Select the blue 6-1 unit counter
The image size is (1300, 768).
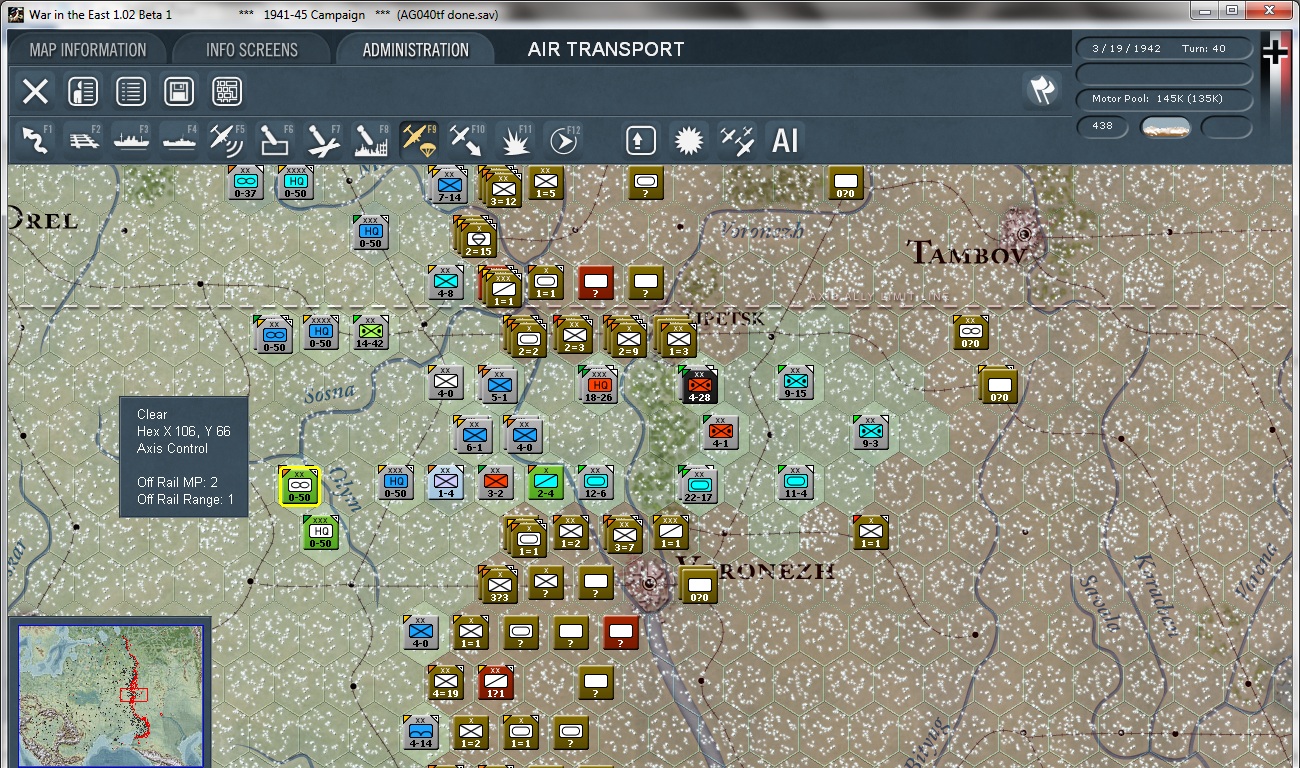coord(473,435)
